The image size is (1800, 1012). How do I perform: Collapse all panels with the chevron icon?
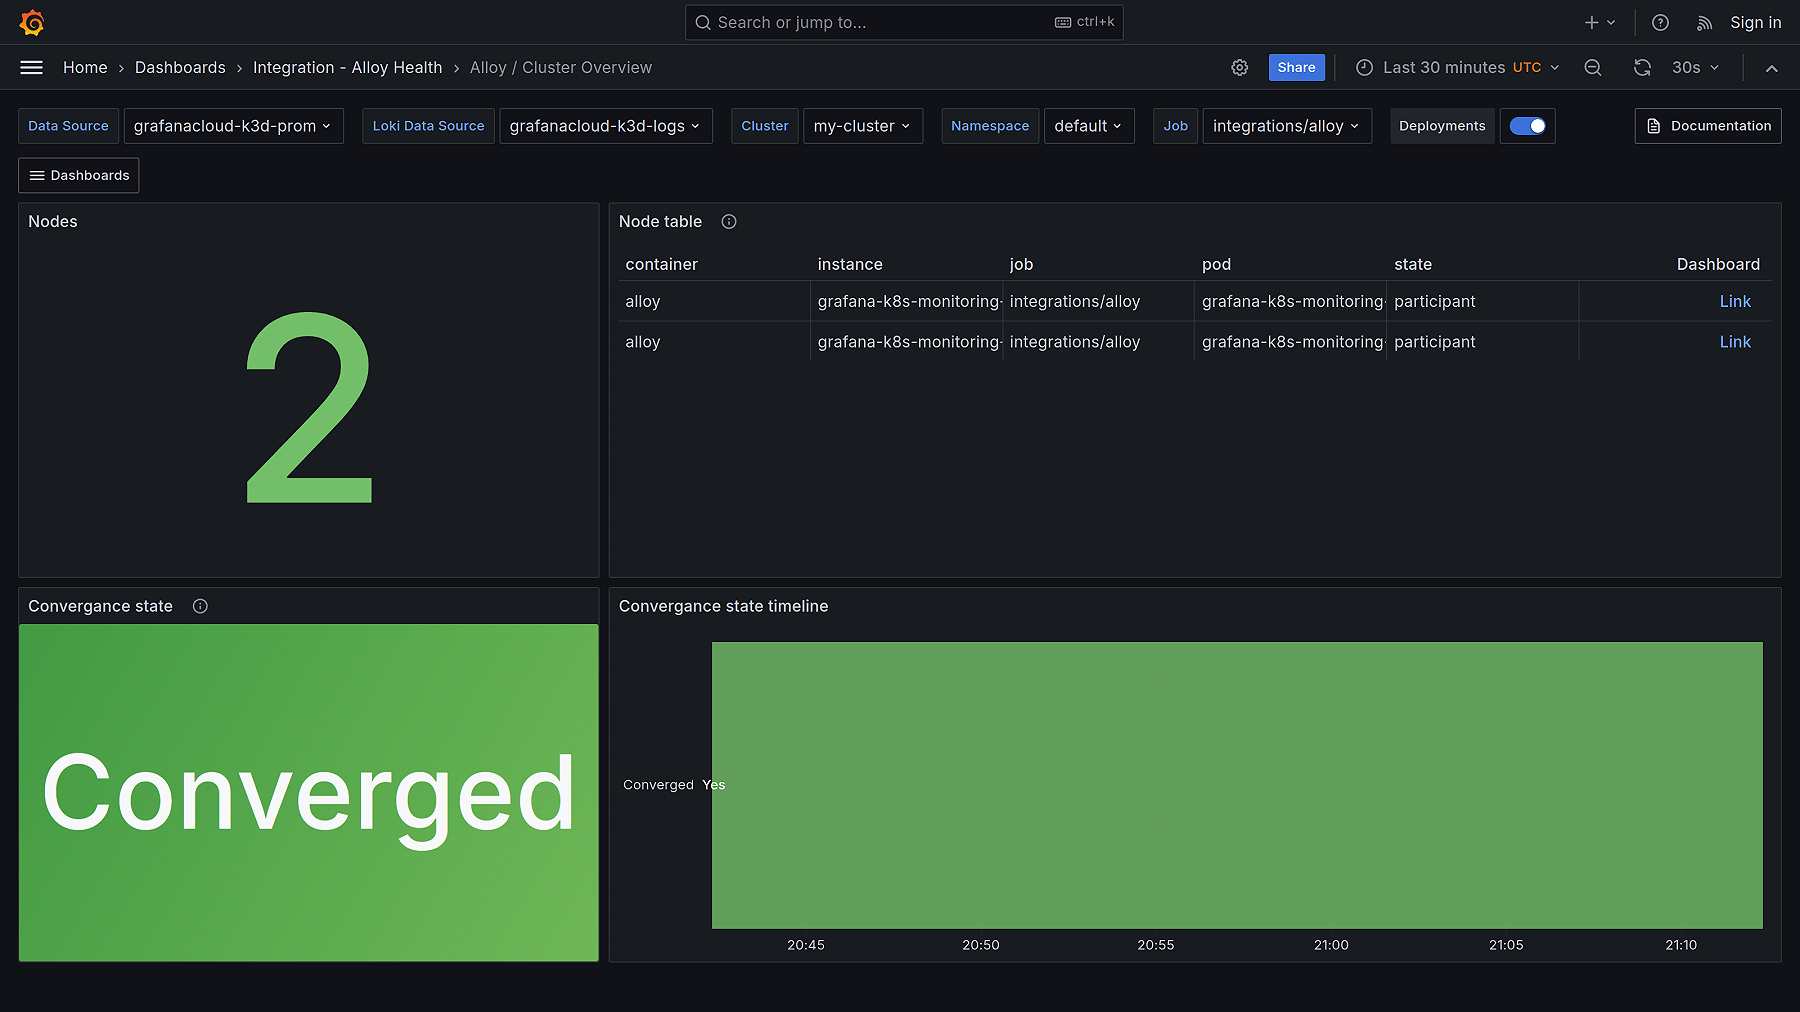click(1771, 68)
